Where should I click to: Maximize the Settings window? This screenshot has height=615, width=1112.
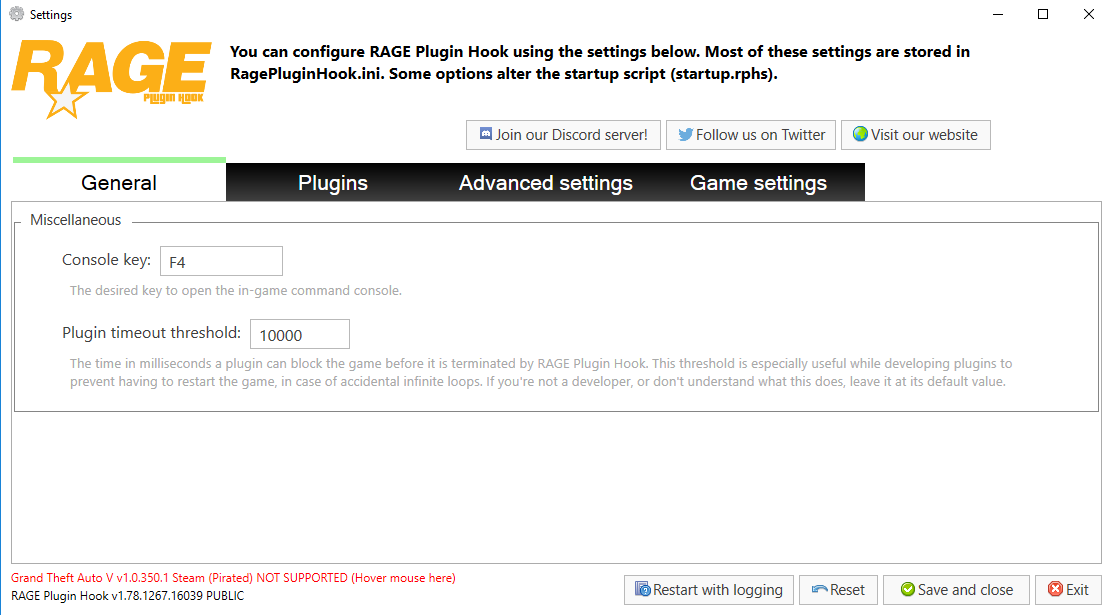pos(1042,14)
